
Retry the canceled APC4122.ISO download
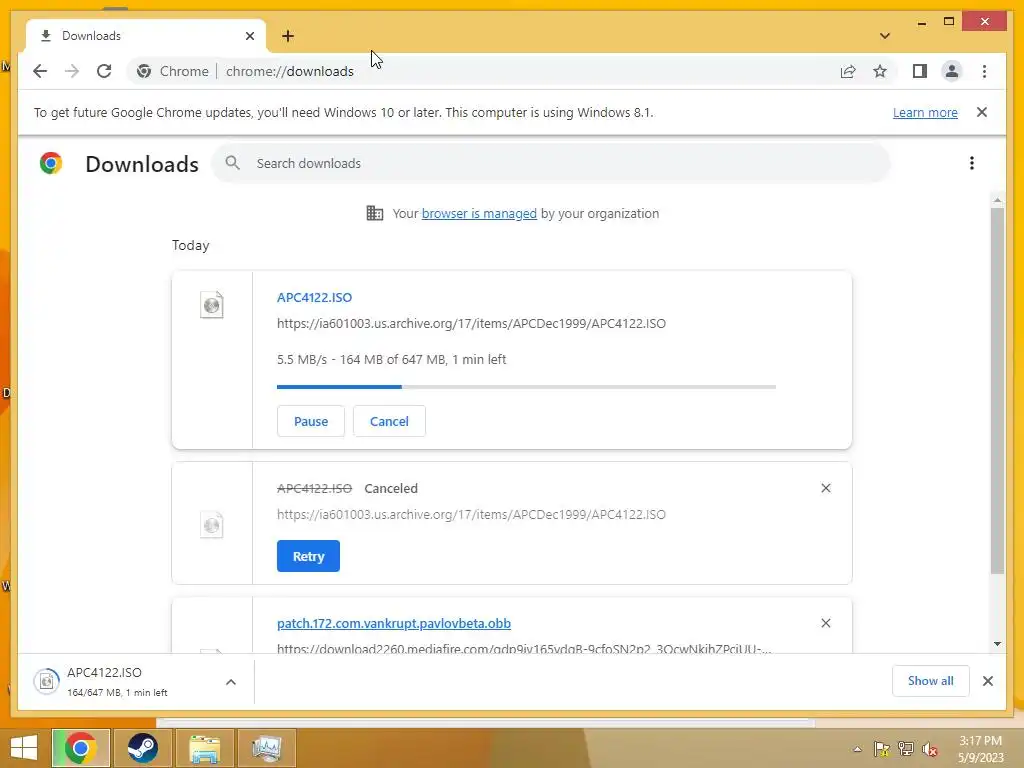point(308,556)
